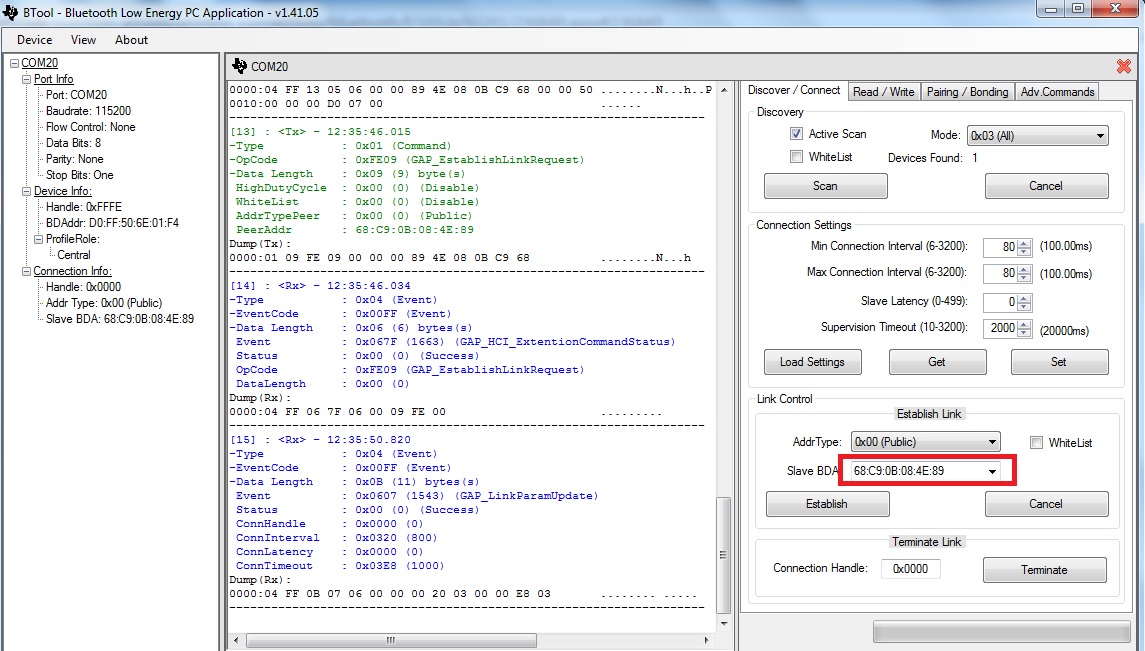Click the Set connection settings button
Screen dimensions: 1145x651
point(1059,362)
